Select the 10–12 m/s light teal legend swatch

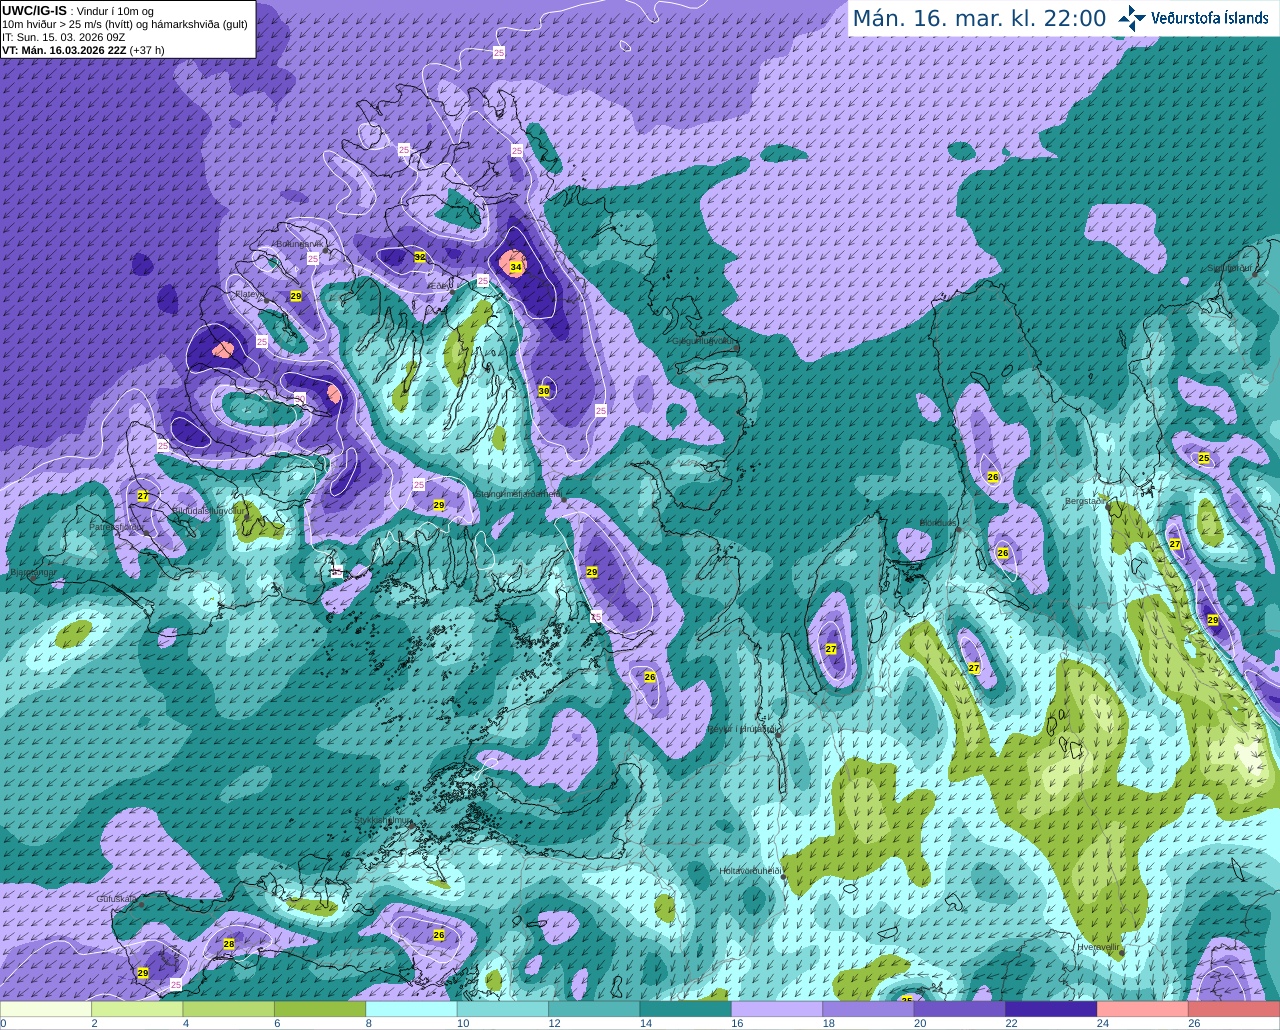(503, 1009)
